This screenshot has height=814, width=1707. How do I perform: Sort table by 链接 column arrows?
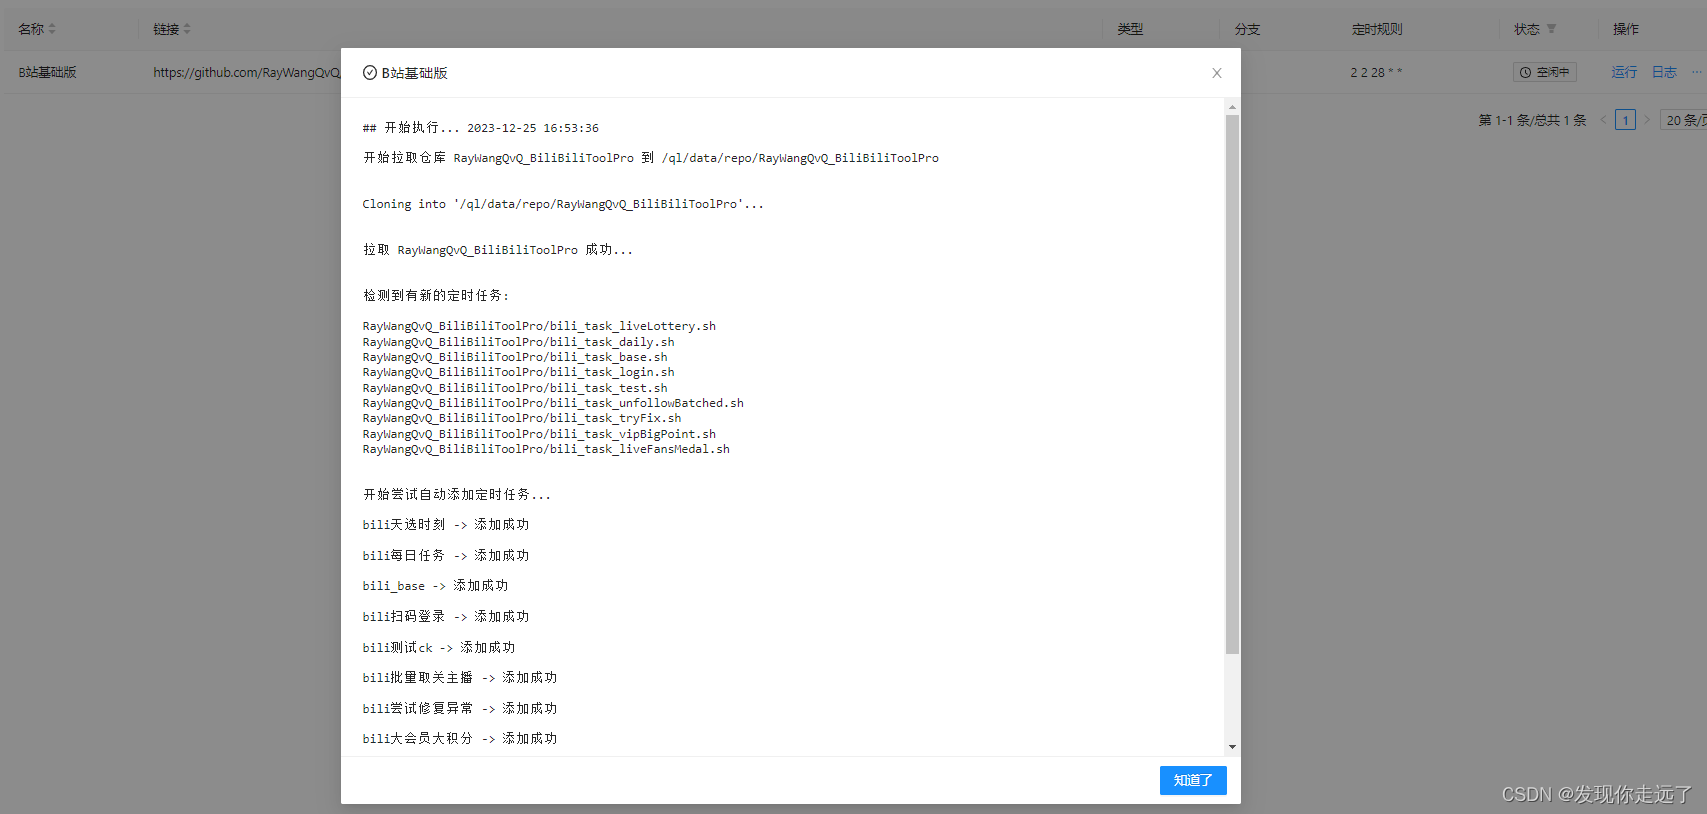click(187, 29)
